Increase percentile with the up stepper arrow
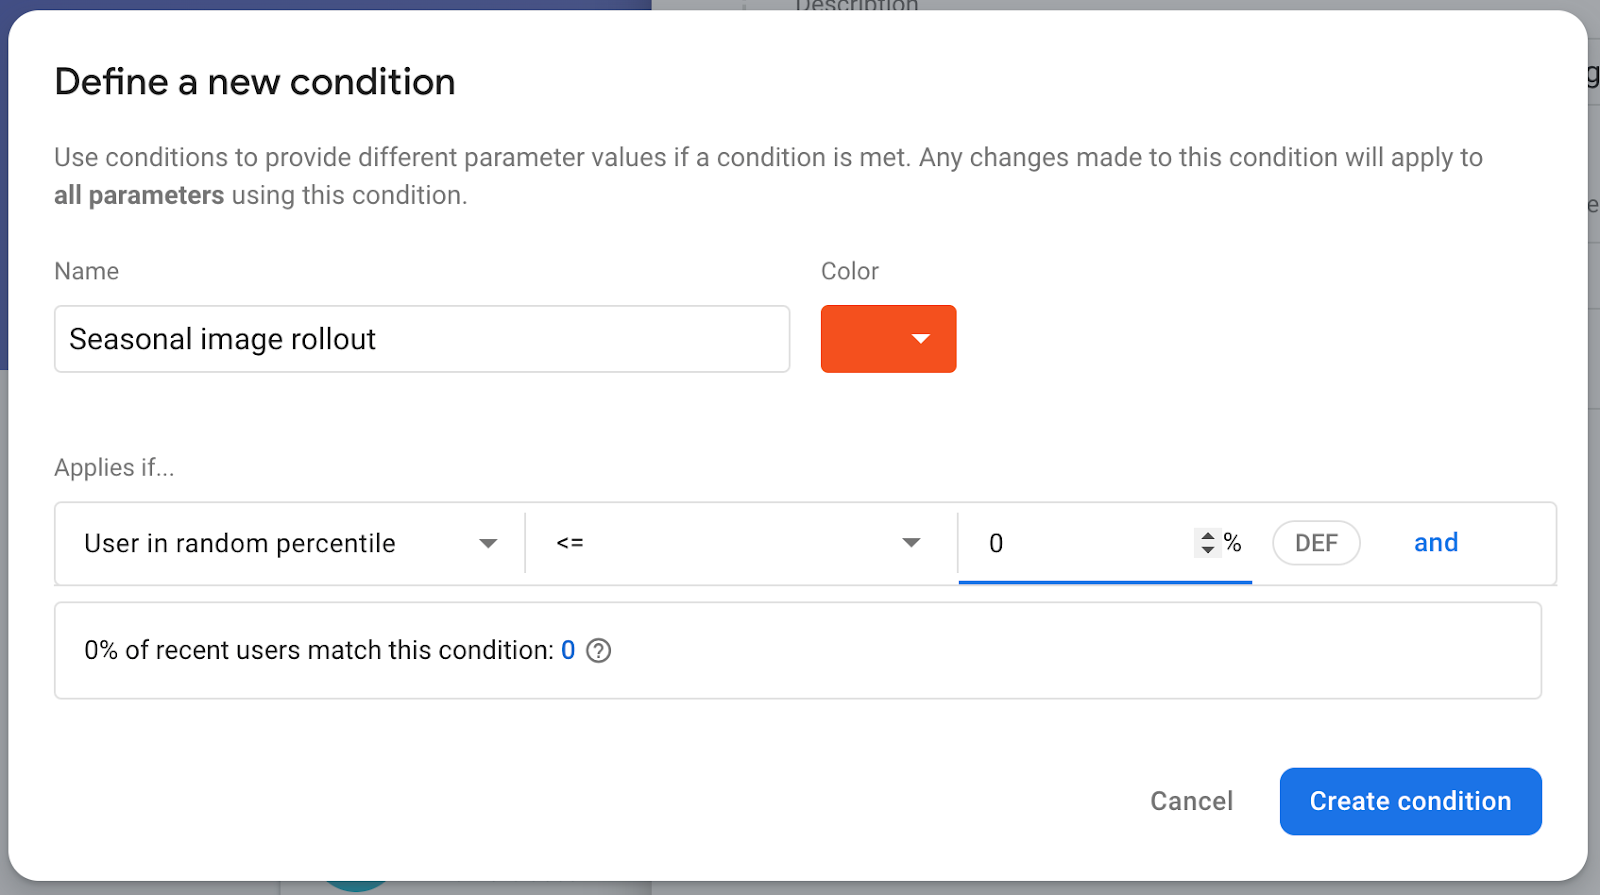The image size is (1600, 895). 1208,536
